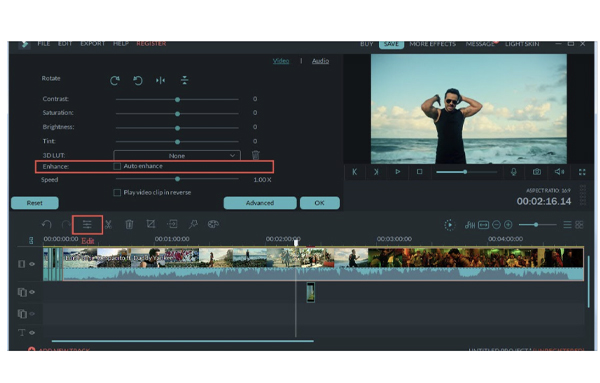Toggle visibility of second overlay track
The width and height of the screenshot is (600, 383).
tap(32, 314)
